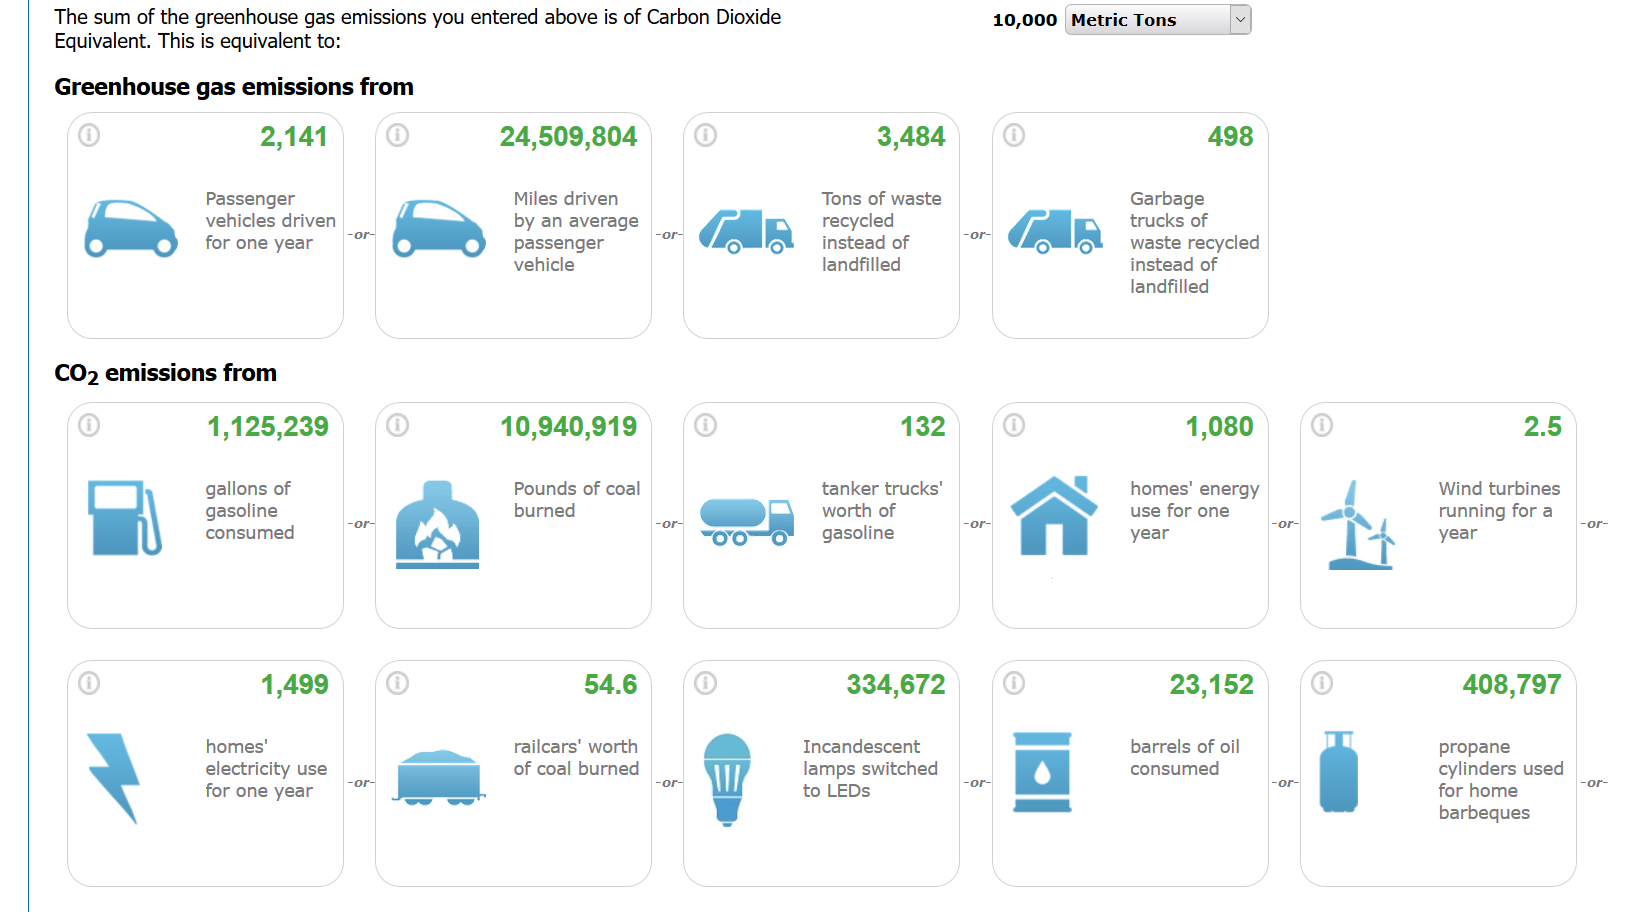This screenshot has height=912, width=1637.
Task: Click info icon on Passenger vehicles driven card
Action: point(89,135)
